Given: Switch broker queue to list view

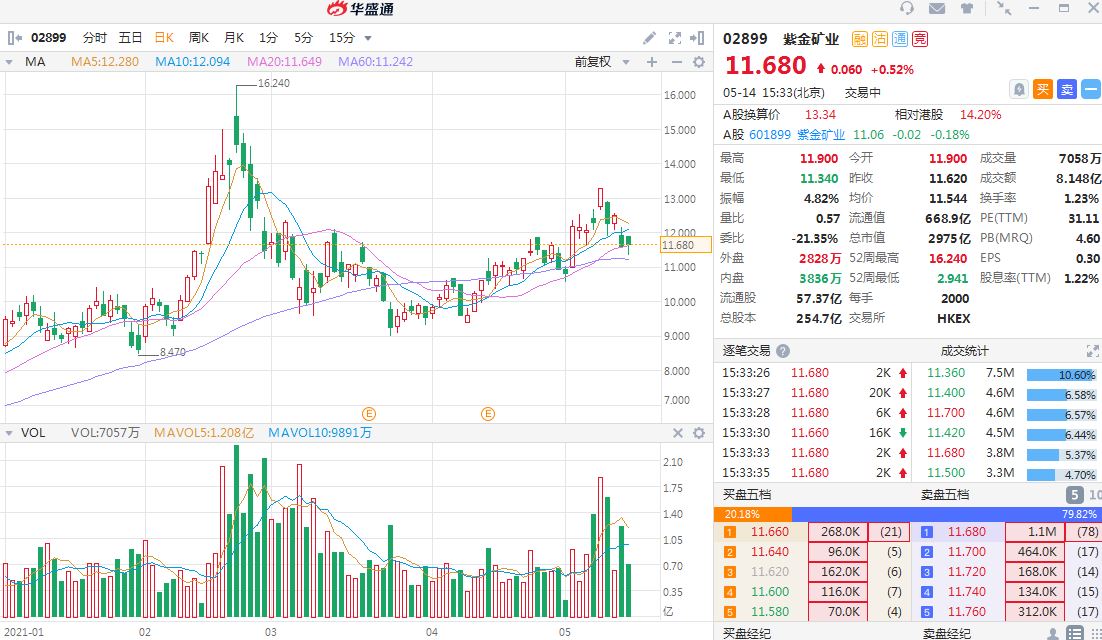Looking at the screenshot, I should (x=1074, y=633).
